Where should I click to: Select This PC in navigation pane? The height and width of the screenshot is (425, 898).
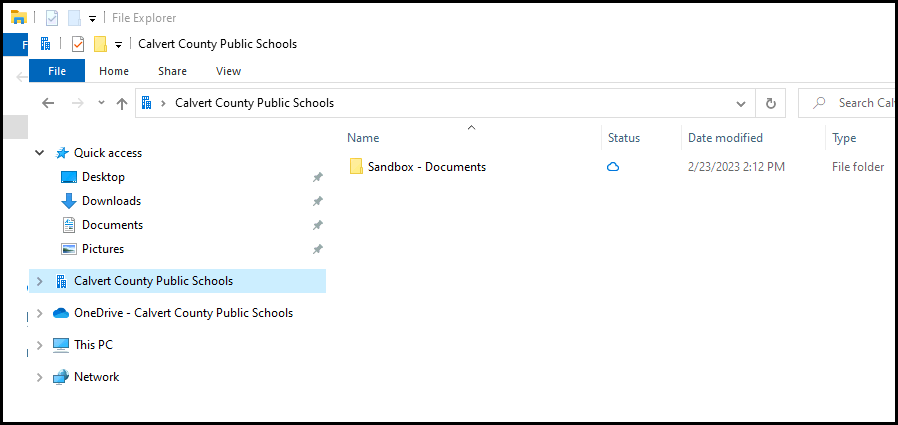(93, 345)
